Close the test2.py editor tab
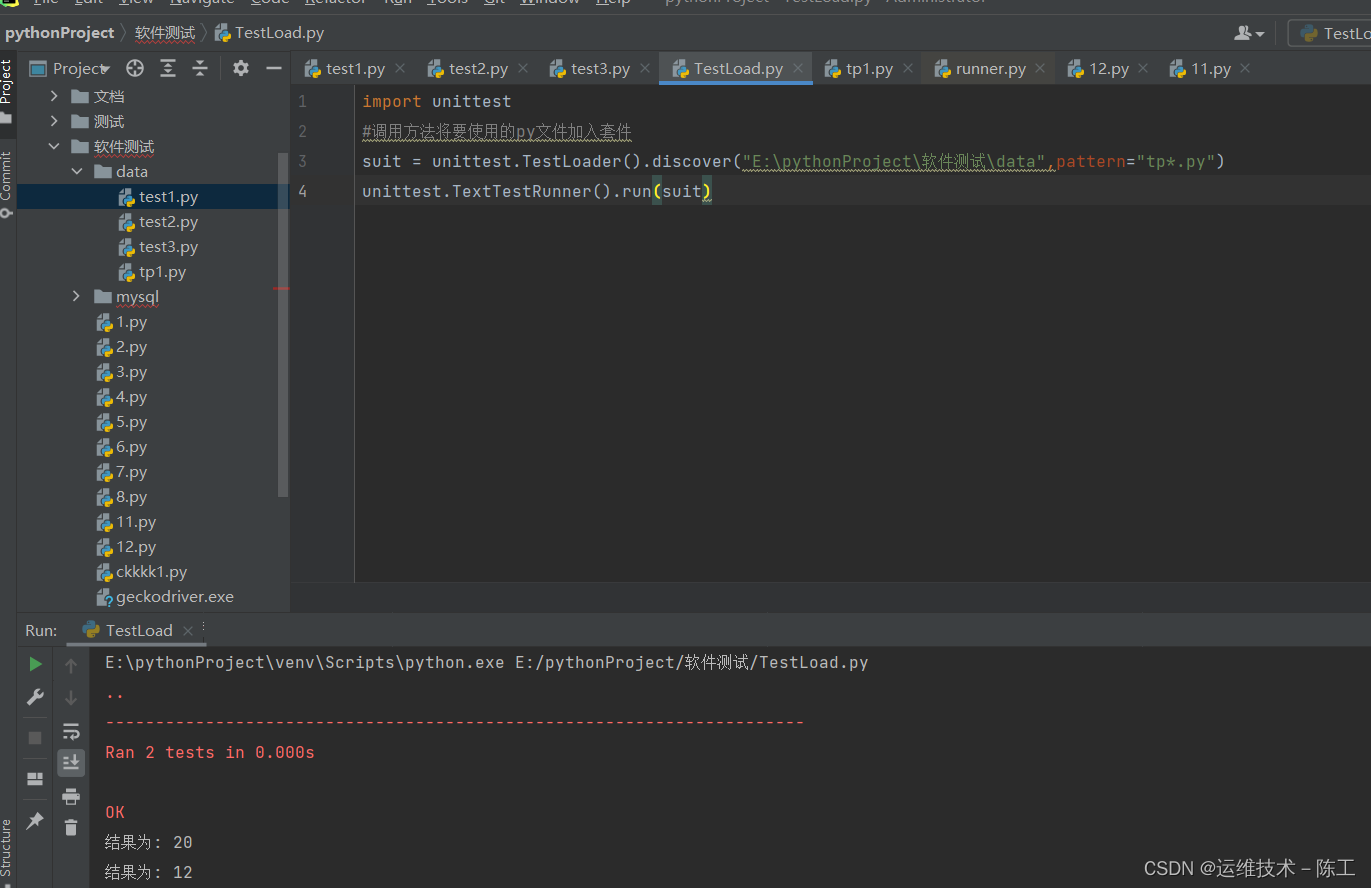This screenshot has height=888, width=1371. (x=523, y=68)
